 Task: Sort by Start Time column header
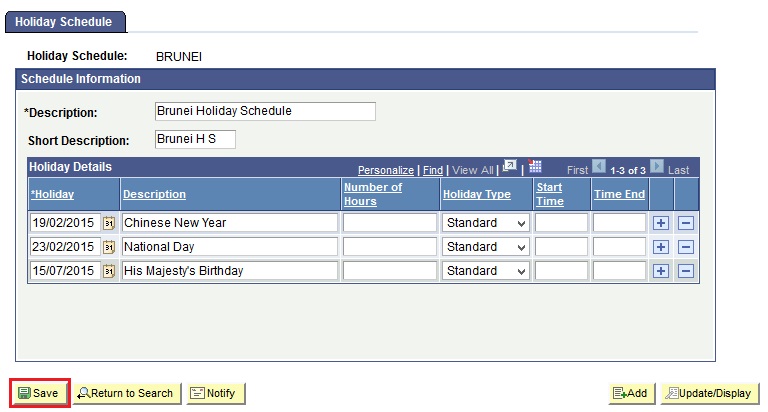[550, 194]
